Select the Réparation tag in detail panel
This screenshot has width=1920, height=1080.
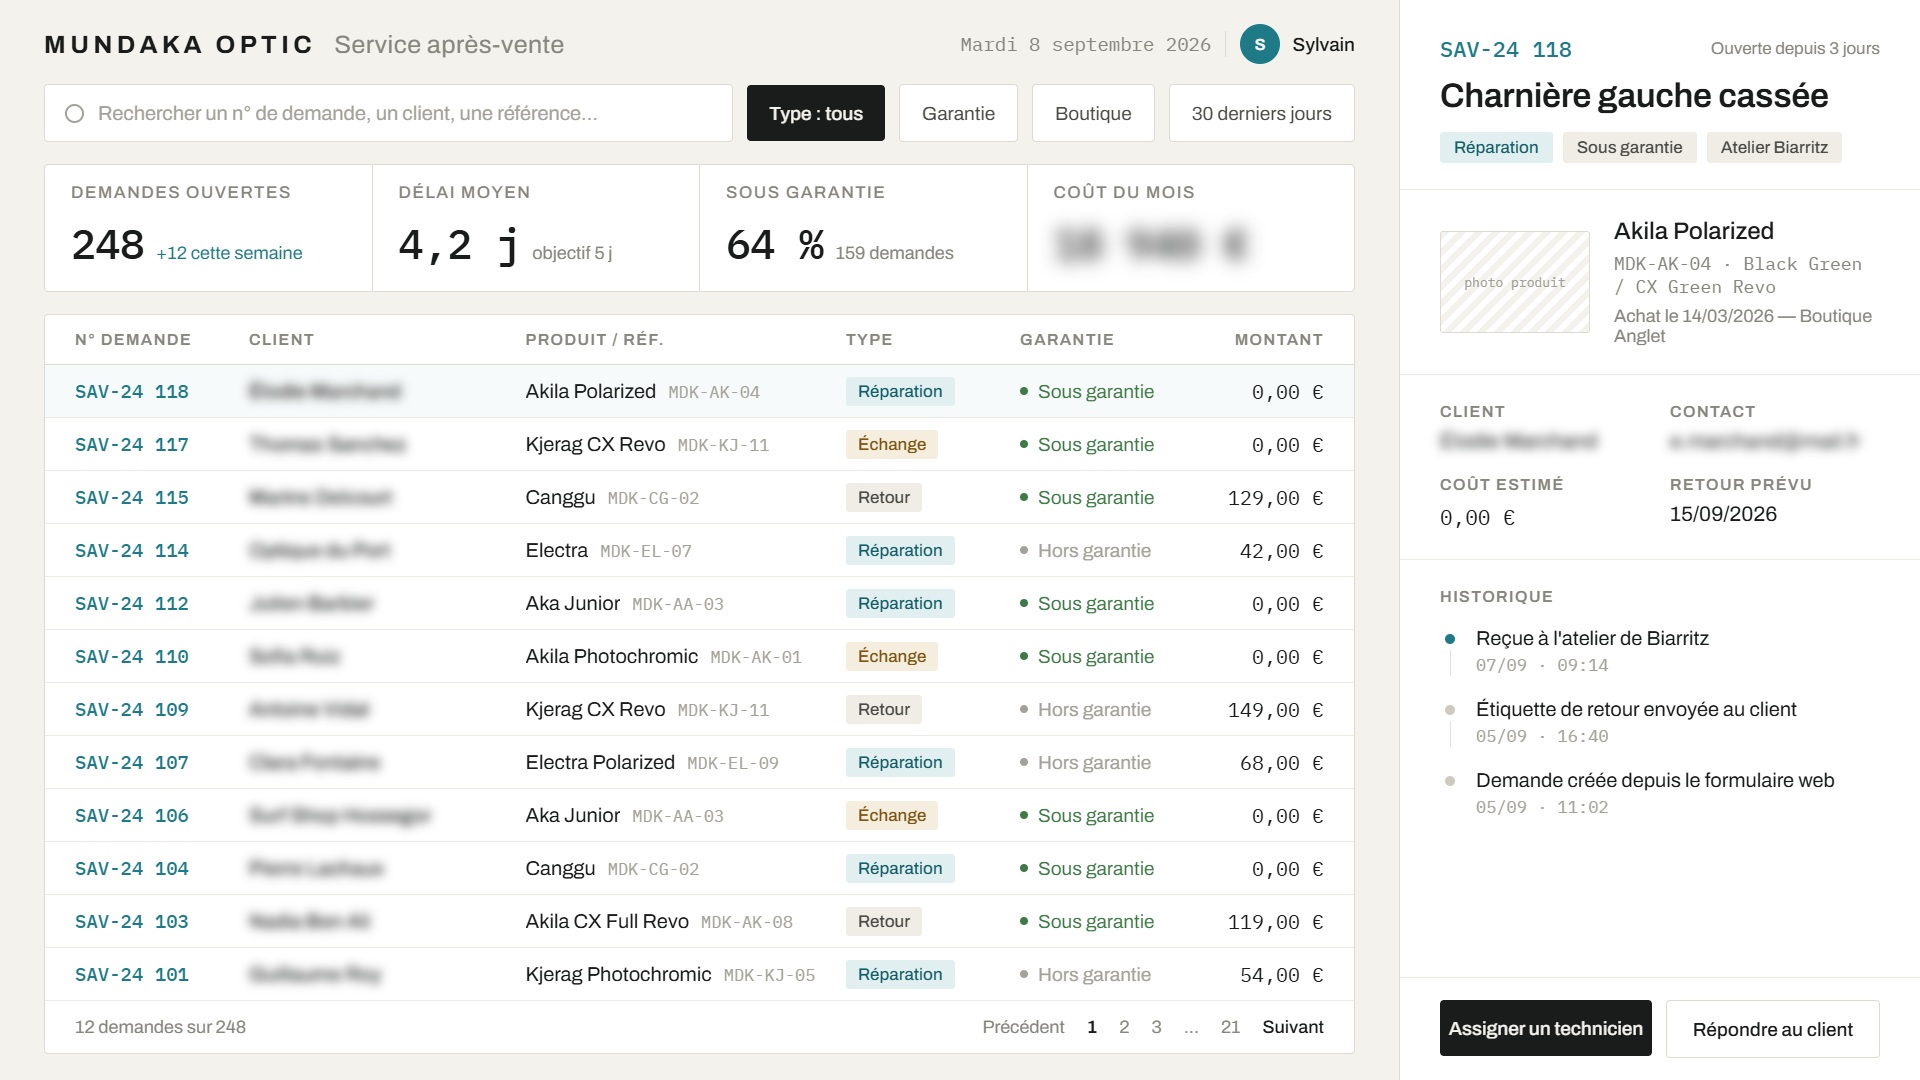tap(1496, 147)
